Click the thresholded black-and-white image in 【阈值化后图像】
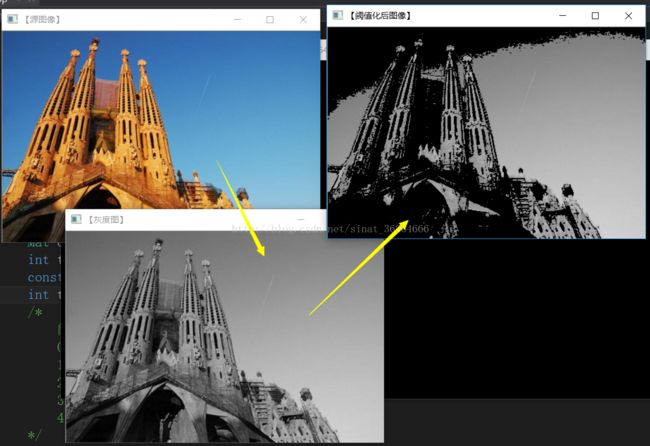The width and height of the screenshot is (650, 446). (x=486, y=133)
